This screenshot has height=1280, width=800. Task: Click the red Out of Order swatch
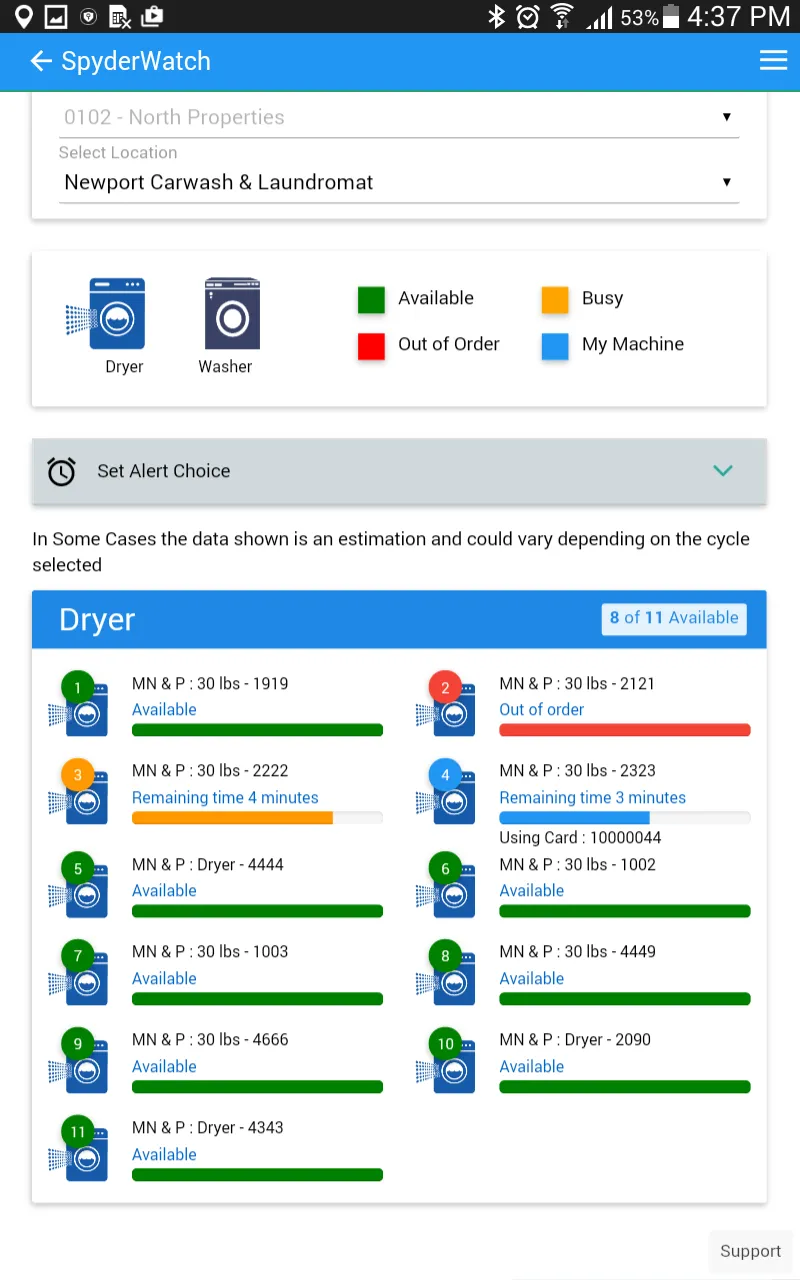tap(371, 345)
